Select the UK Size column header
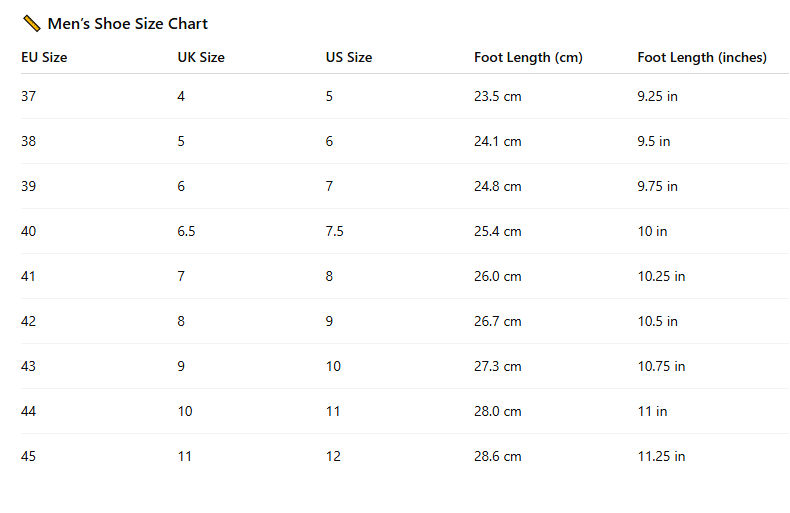This screenshot has width=790, height=513. click(x=201, y=58)
